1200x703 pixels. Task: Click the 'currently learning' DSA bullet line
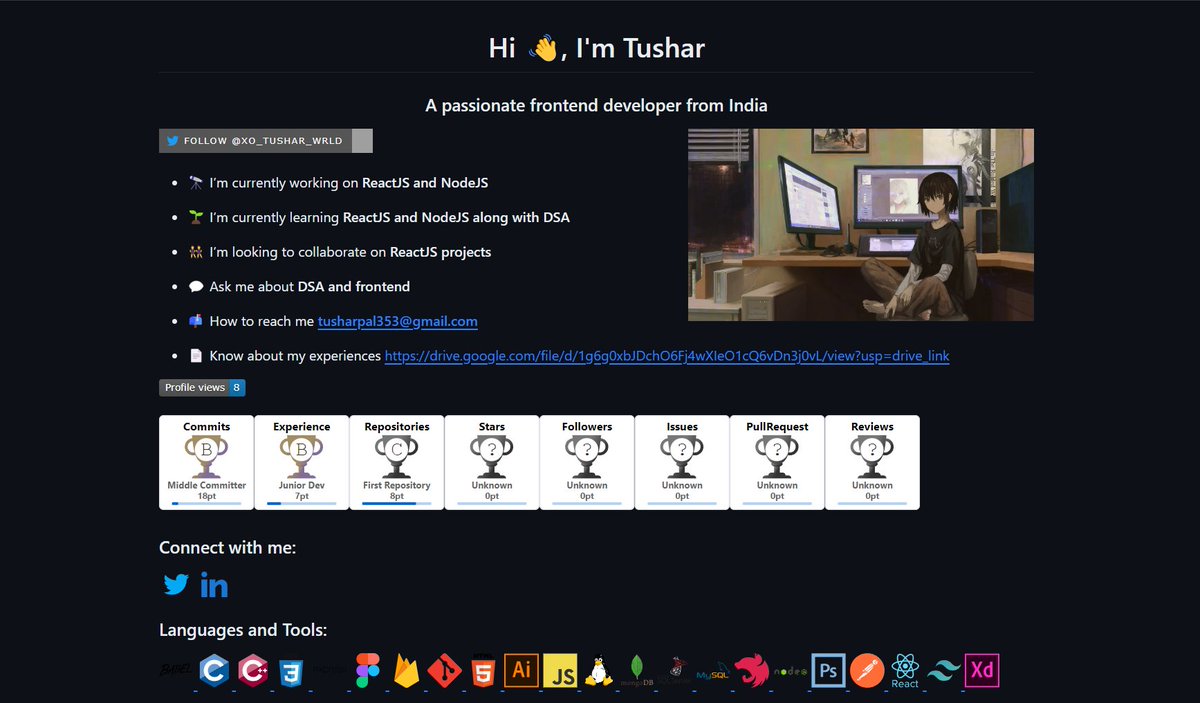[x=379, y=217]
